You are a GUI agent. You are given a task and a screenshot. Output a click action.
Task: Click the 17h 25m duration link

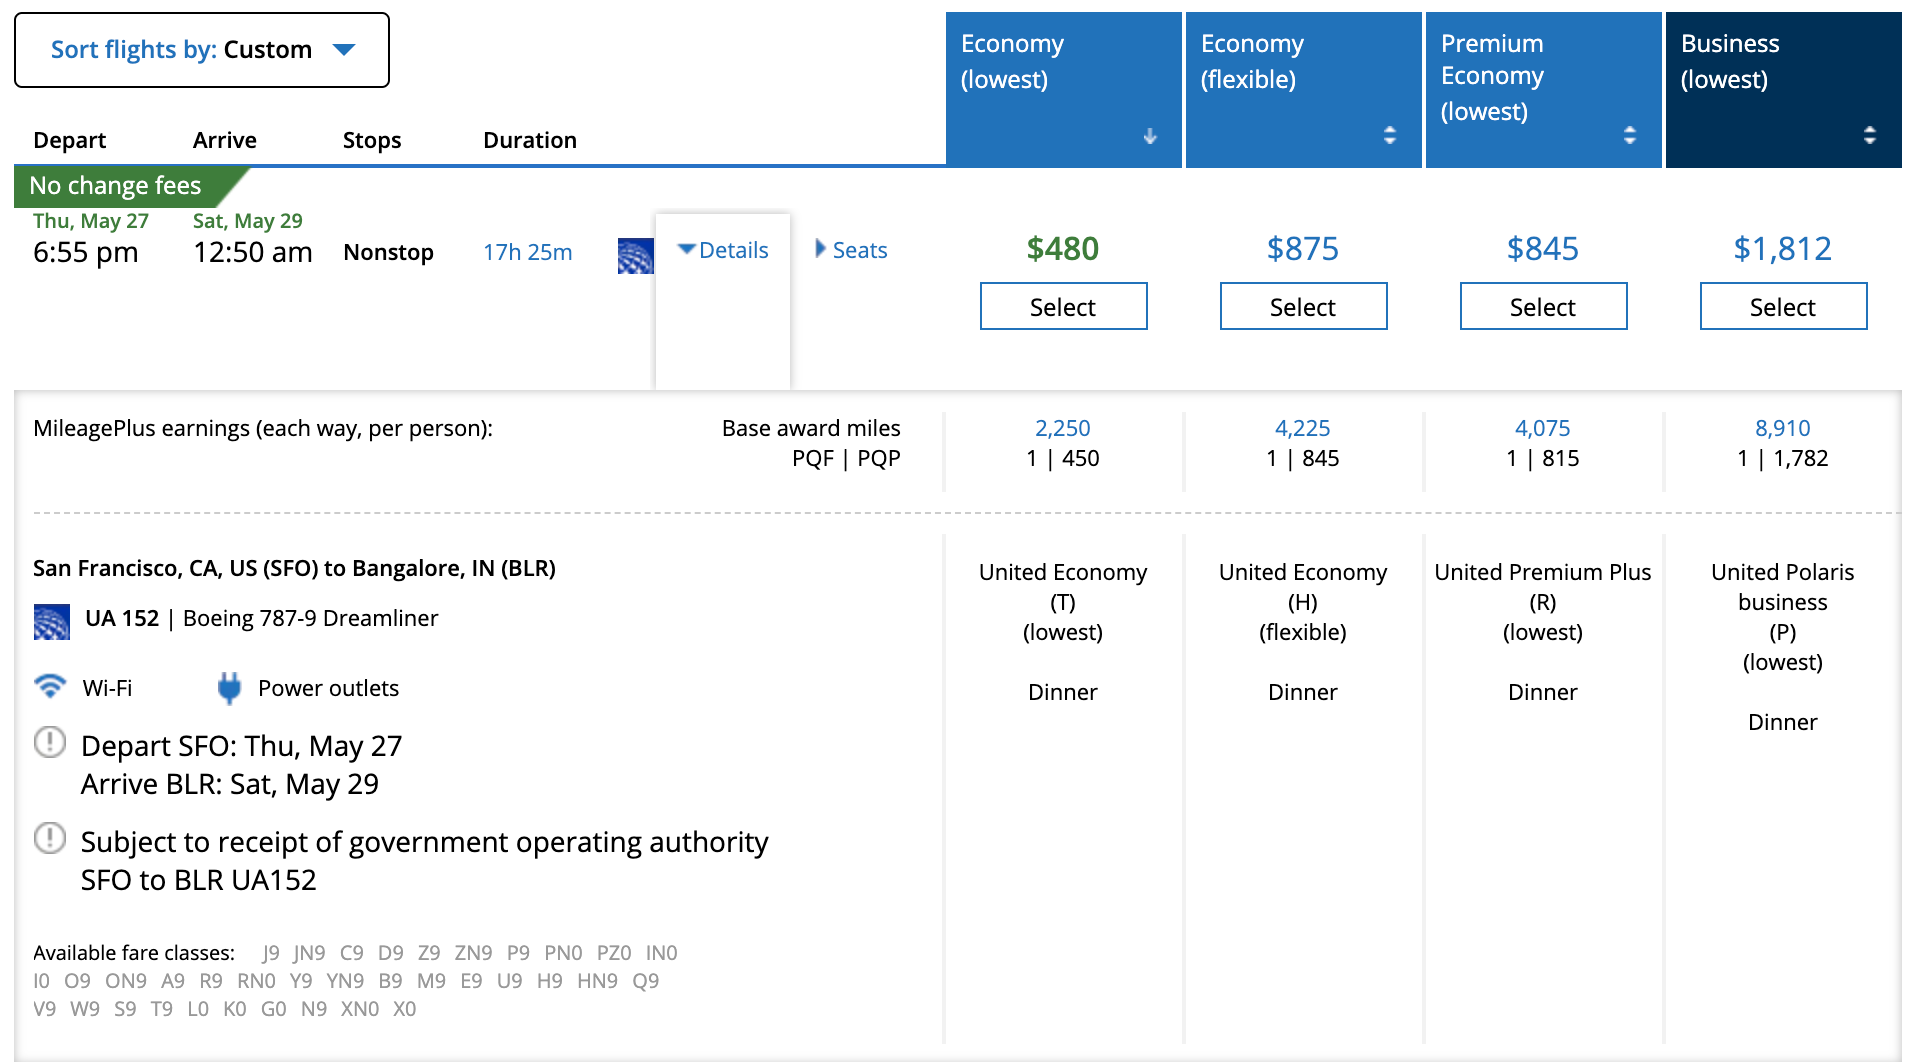pos(527,252)
